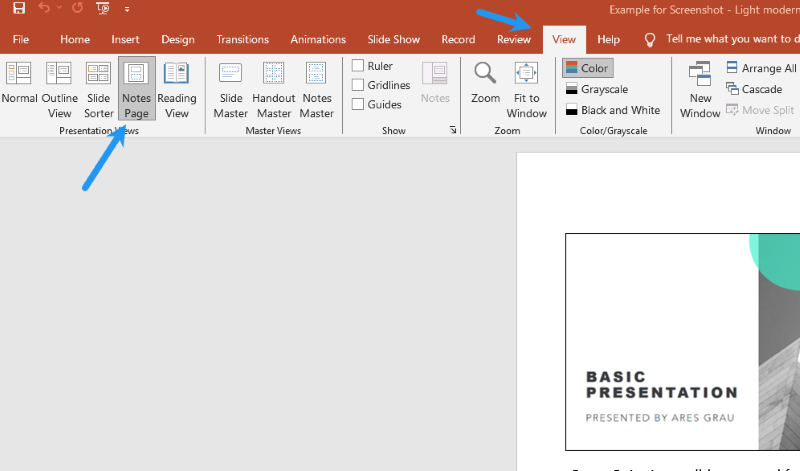Enable the Ruler checkbox
The height and width of the screenshot is (471, 800).
click(x=358, y=65)
